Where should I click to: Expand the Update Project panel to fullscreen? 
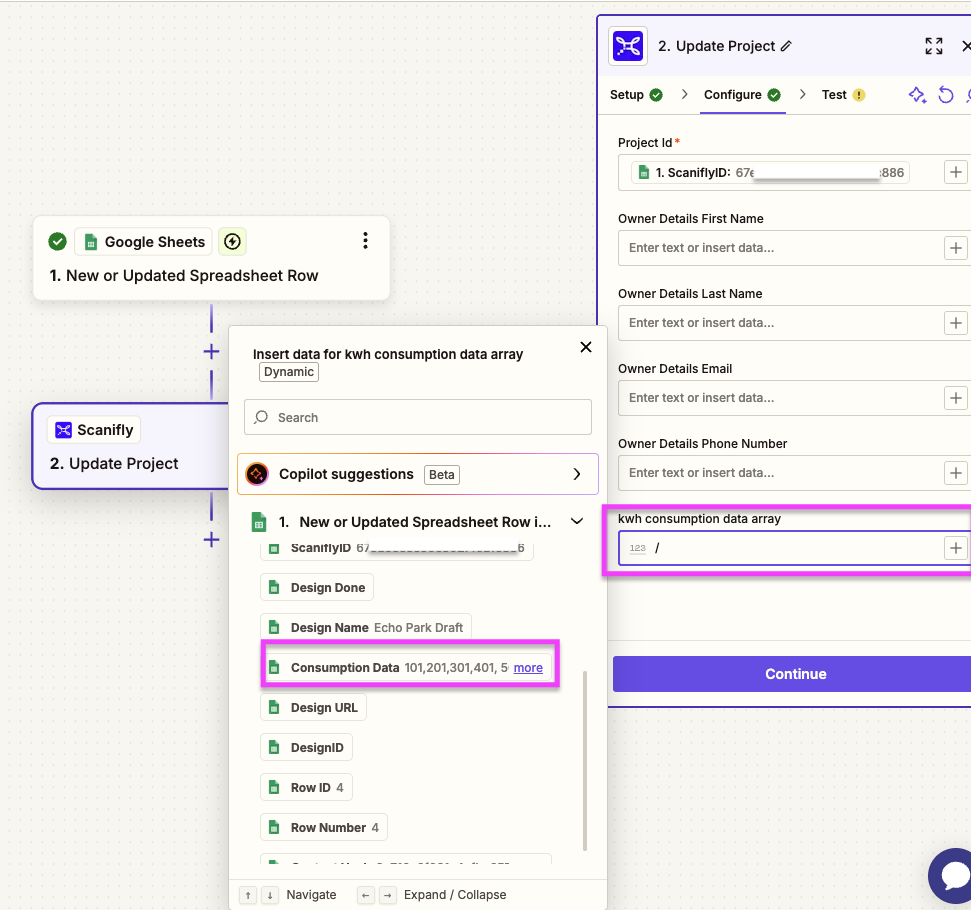(934, 46)
